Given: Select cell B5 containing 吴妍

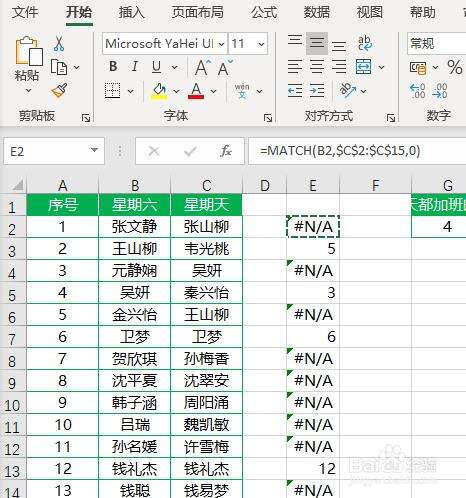Looking at the screenshot, I should click(x=135, y=293).
